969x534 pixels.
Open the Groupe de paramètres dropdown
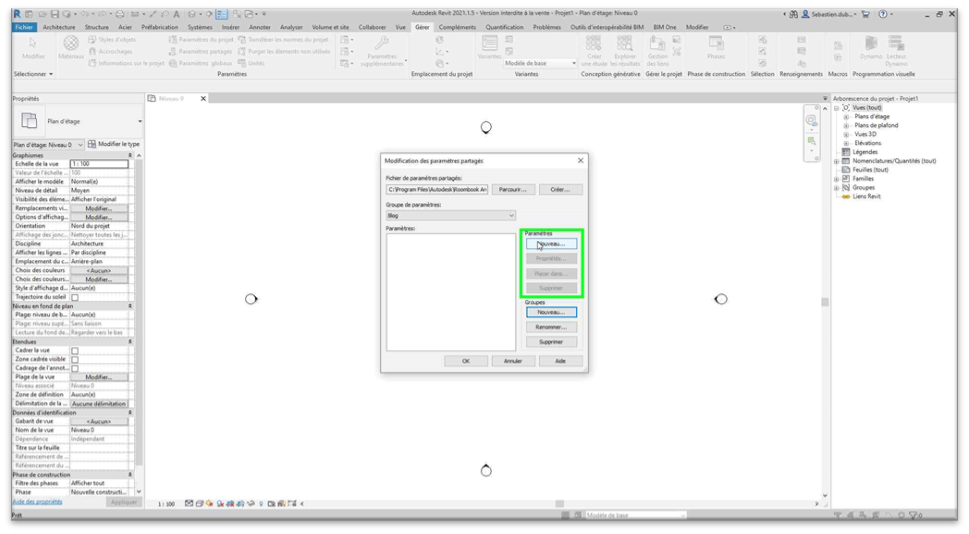coord(450,215)
